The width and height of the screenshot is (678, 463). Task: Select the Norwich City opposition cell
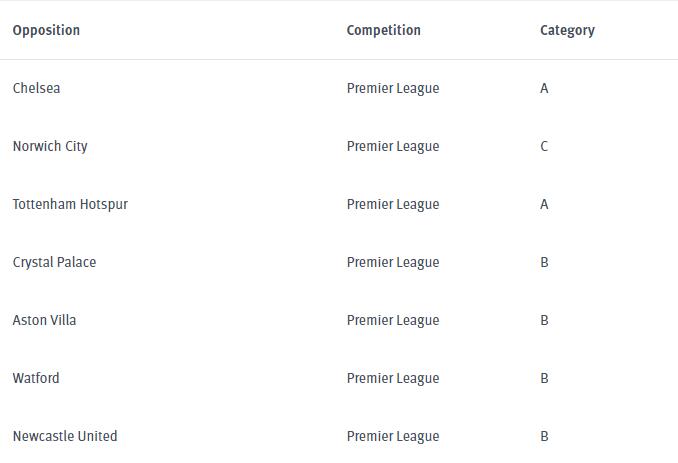50,146
